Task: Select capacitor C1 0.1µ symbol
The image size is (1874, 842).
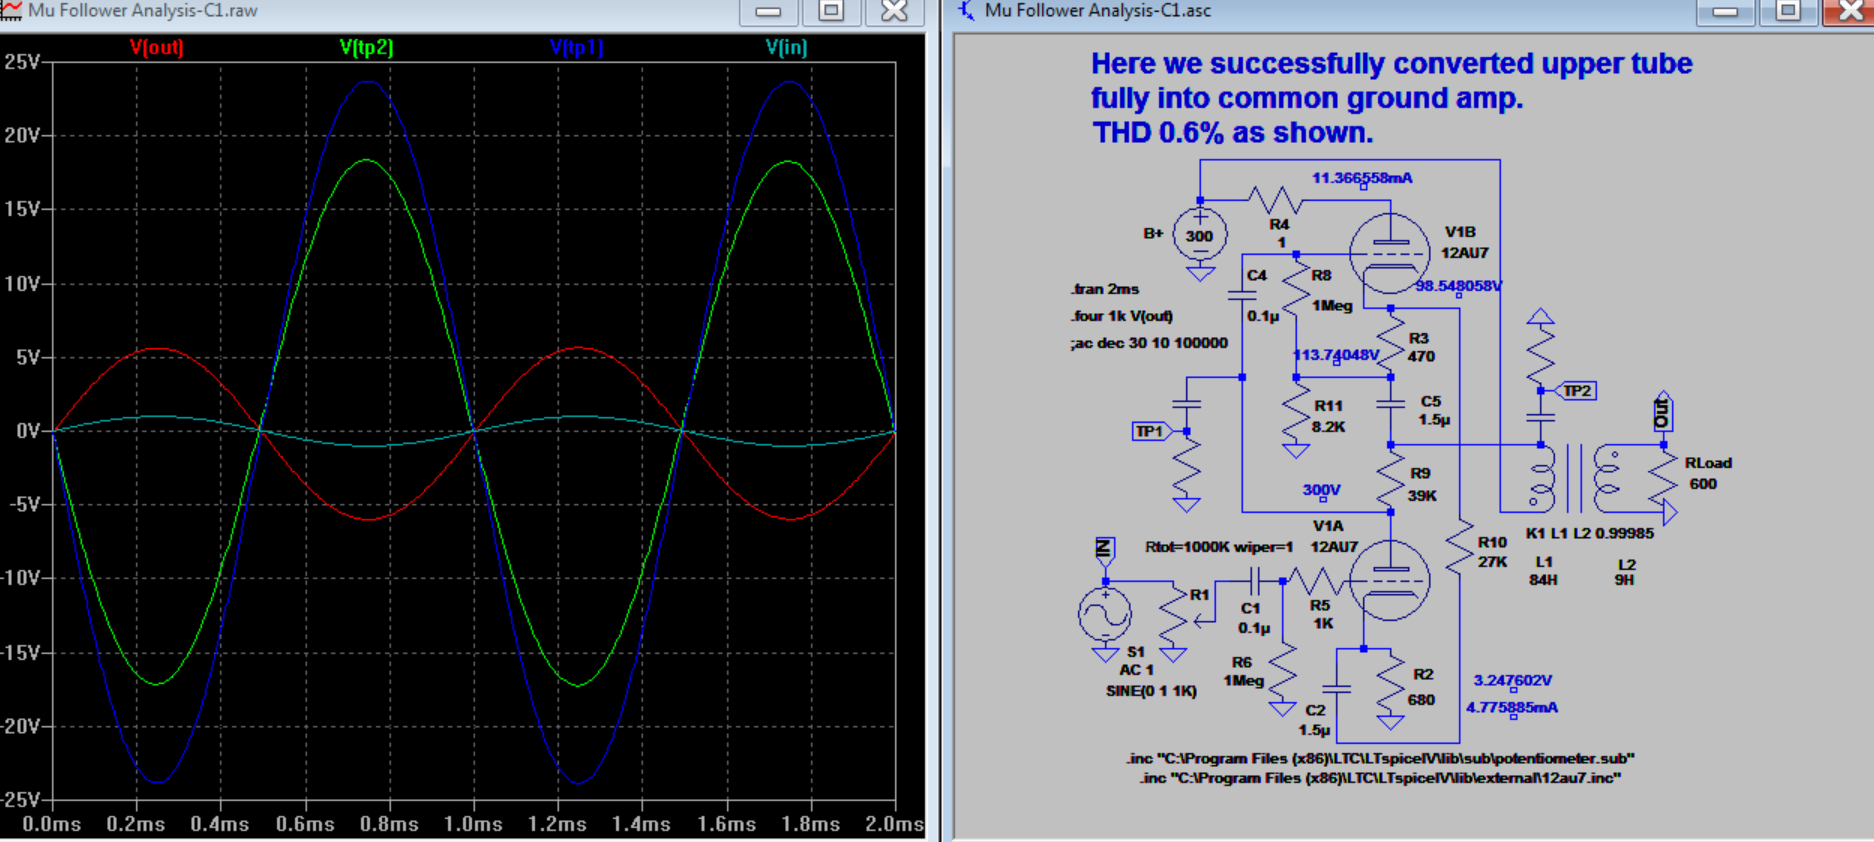Action: (x=1255, y=580)
